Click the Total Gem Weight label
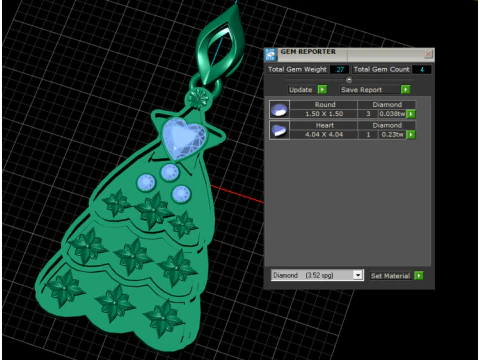Screen dimensions: 480x360 [x=297, y=69]
